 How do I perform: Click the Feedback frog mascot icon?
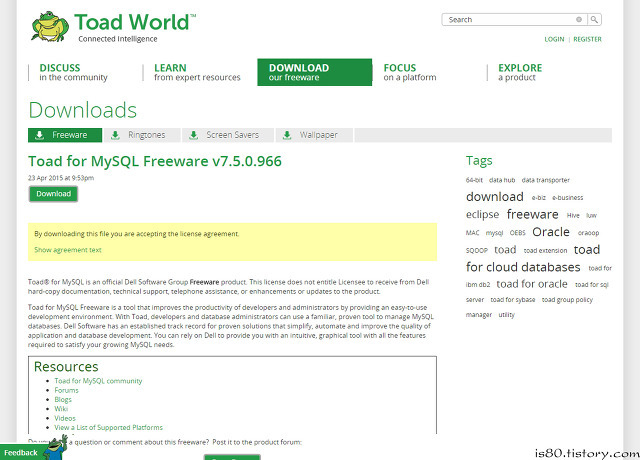56,448
